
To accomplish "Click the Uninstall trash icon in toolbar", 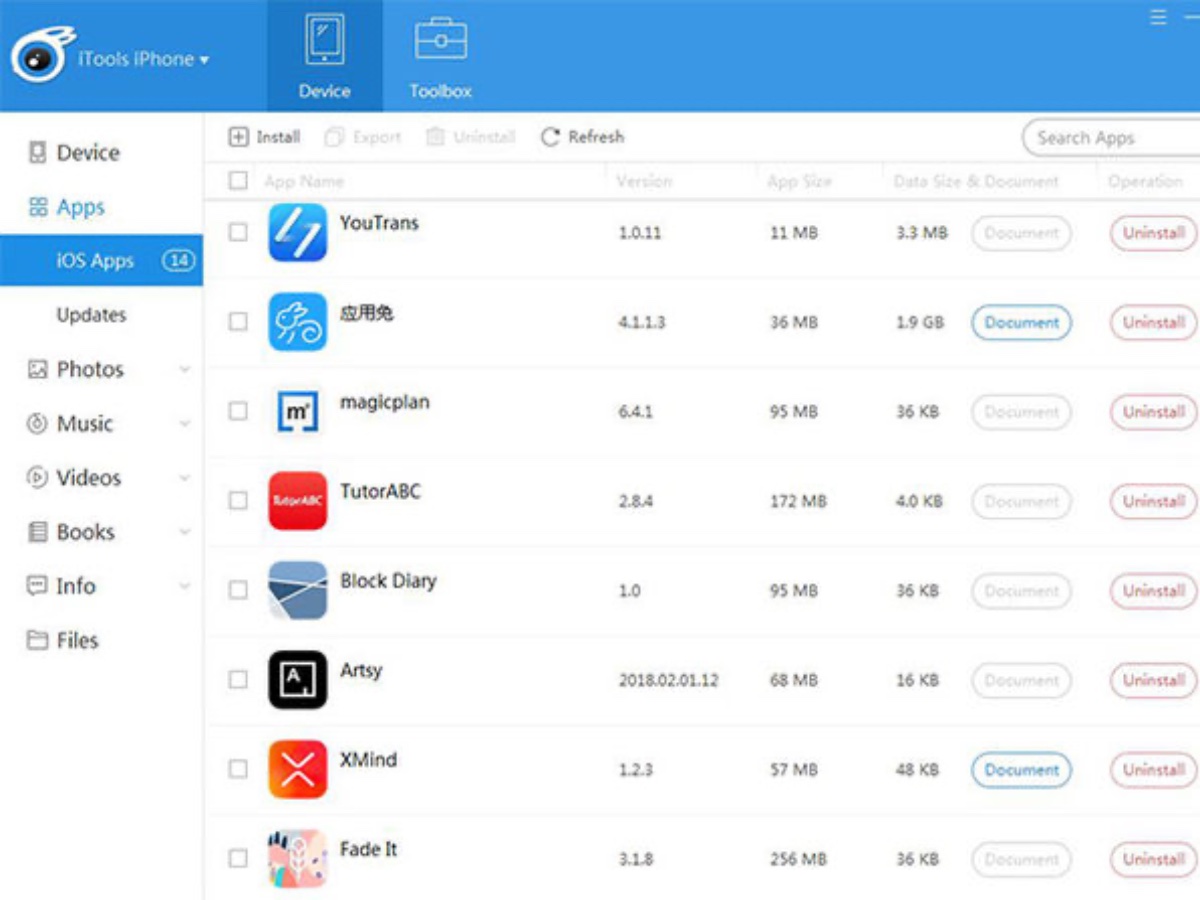I will 435,137.
